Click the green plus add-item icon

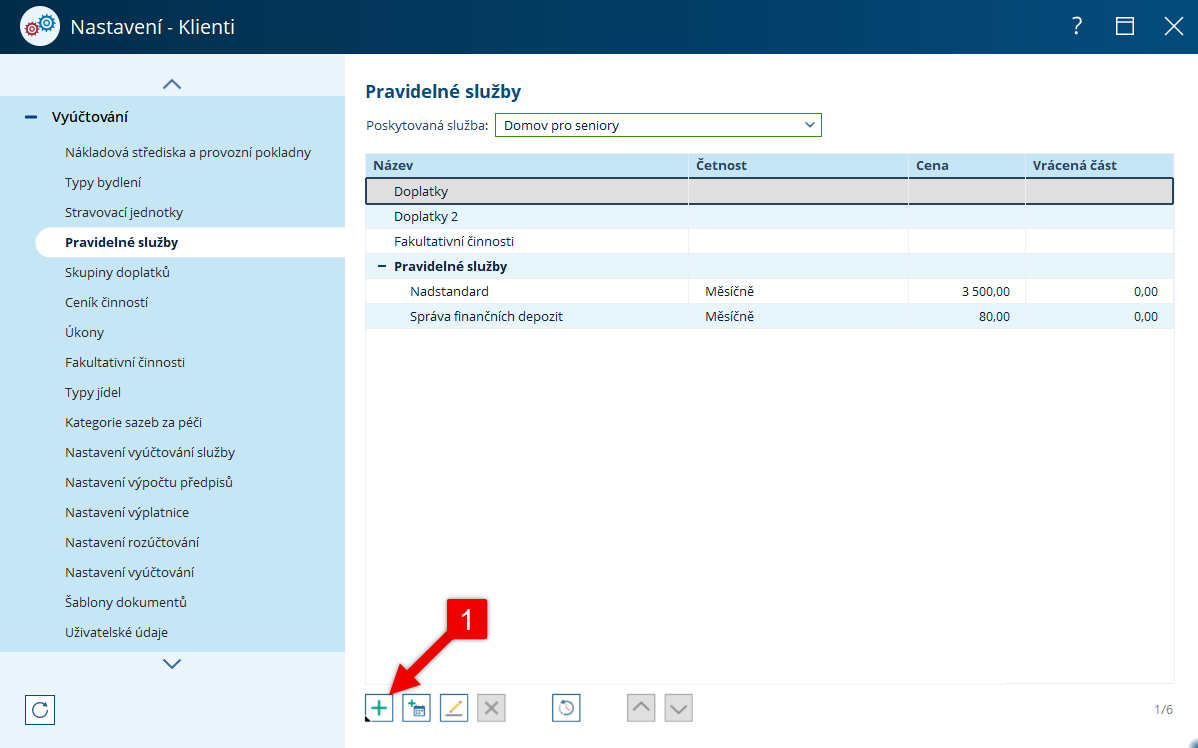pos(379,708)
